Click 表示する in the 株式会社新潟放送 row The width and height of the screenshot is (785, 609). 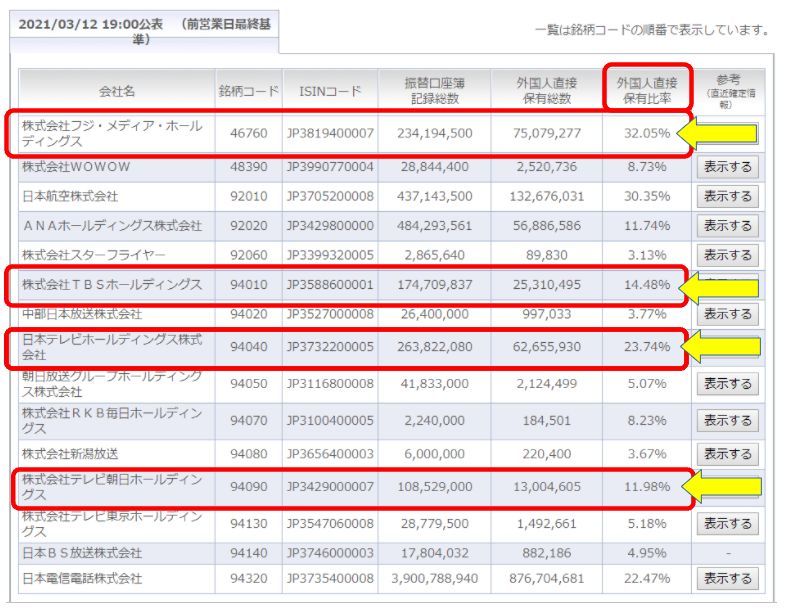(727, 454)
